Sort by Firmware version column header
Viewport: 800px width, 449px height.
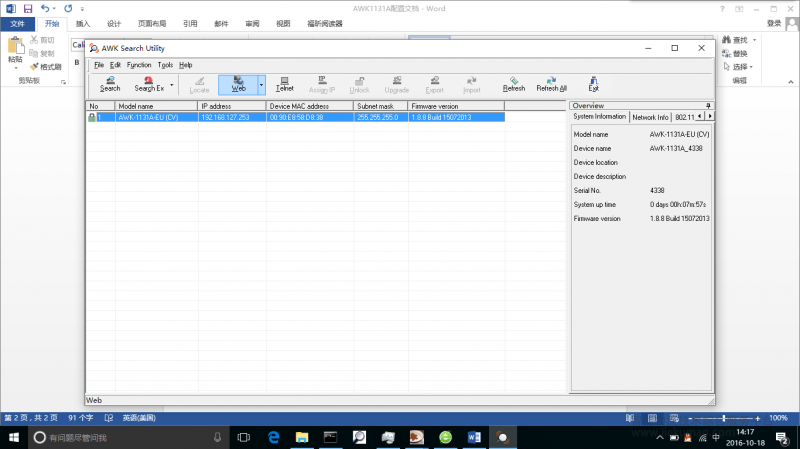click(x=456, y=106)
